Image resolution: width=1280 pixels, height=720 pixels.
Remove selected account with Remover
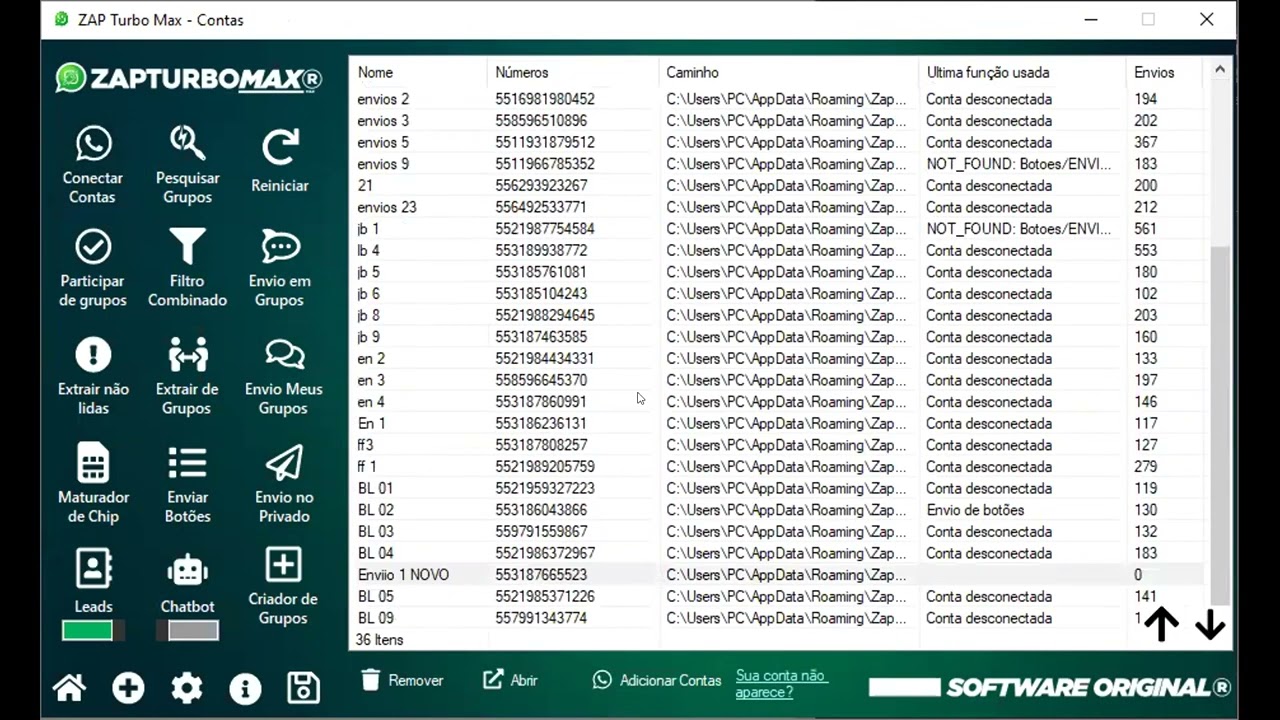401,680
